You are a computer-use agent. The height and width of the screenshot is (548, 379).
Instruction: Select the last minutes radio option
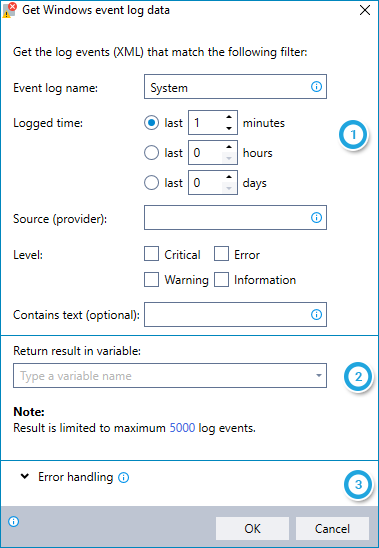[x=151, y=123]
